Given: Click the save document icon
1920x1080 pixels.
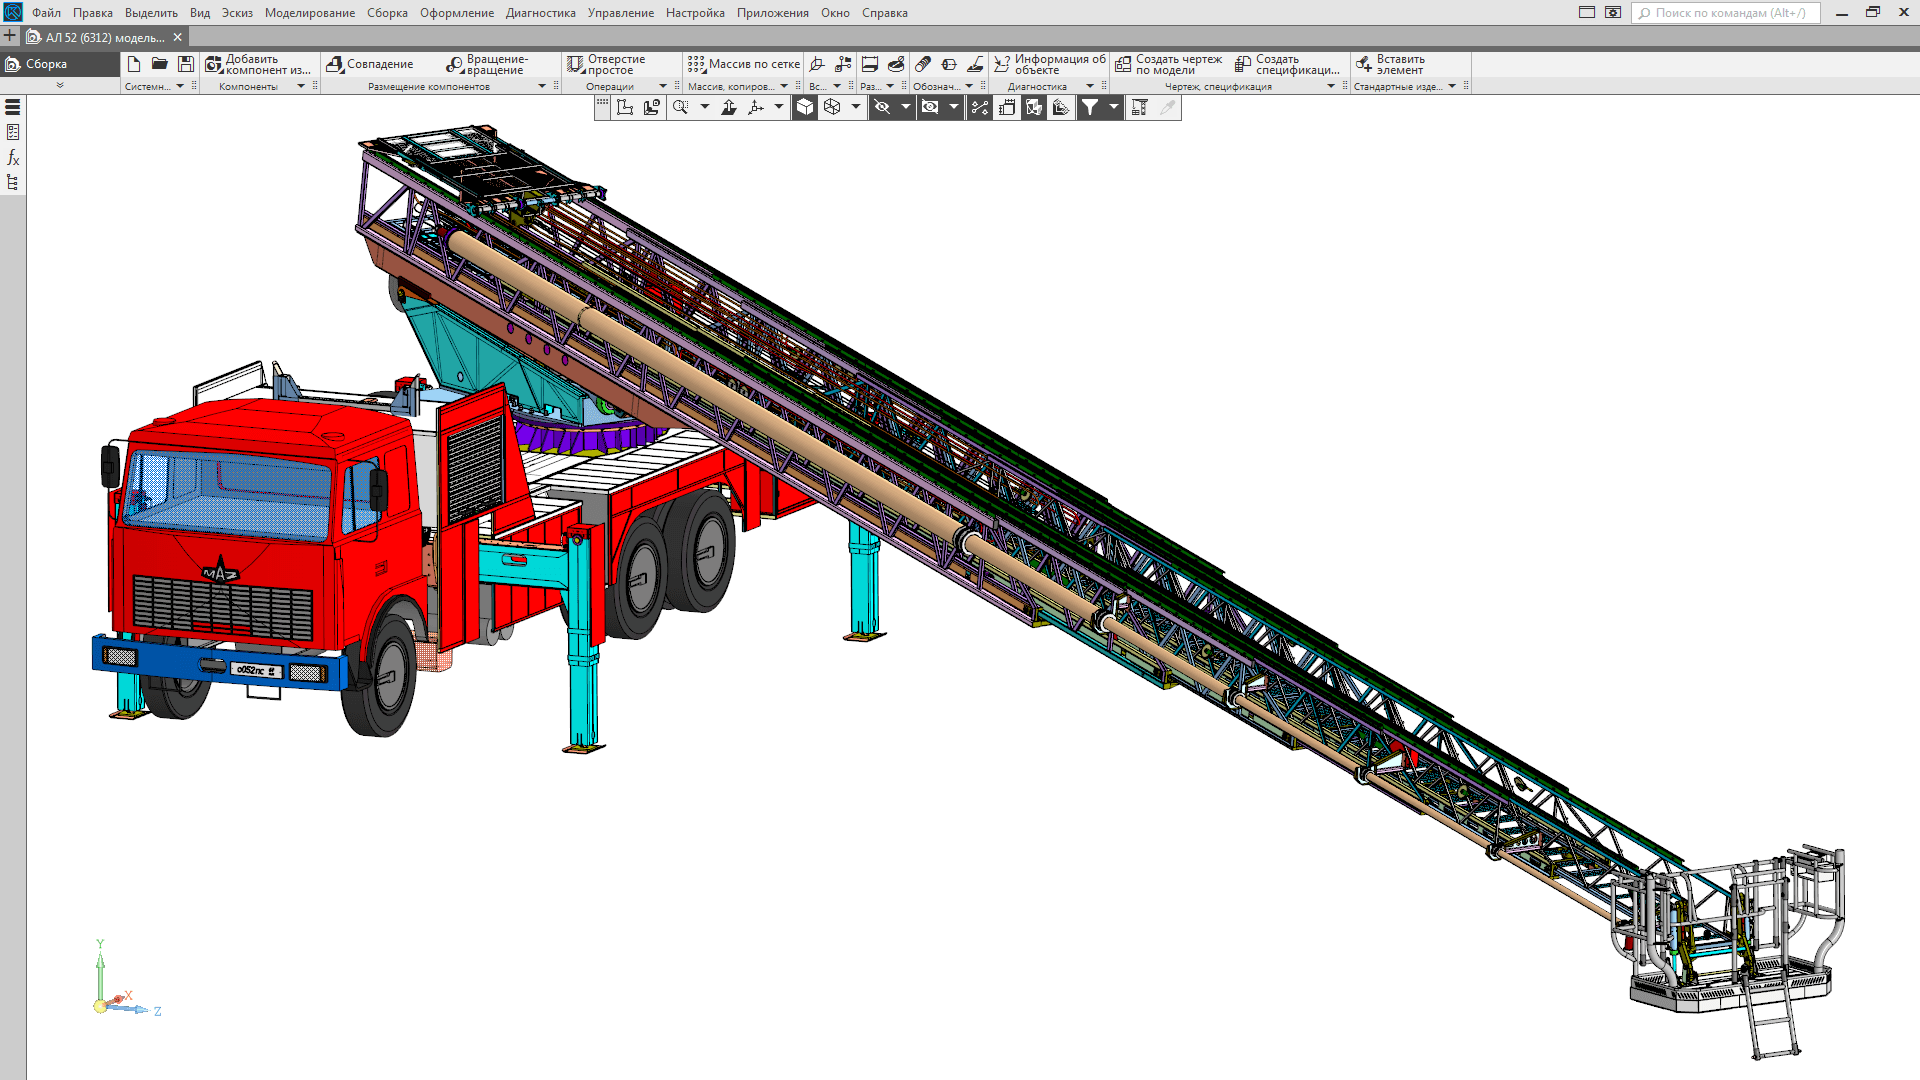Looking at the screenshot, I should pyautogui.click(x=186, y=64).
